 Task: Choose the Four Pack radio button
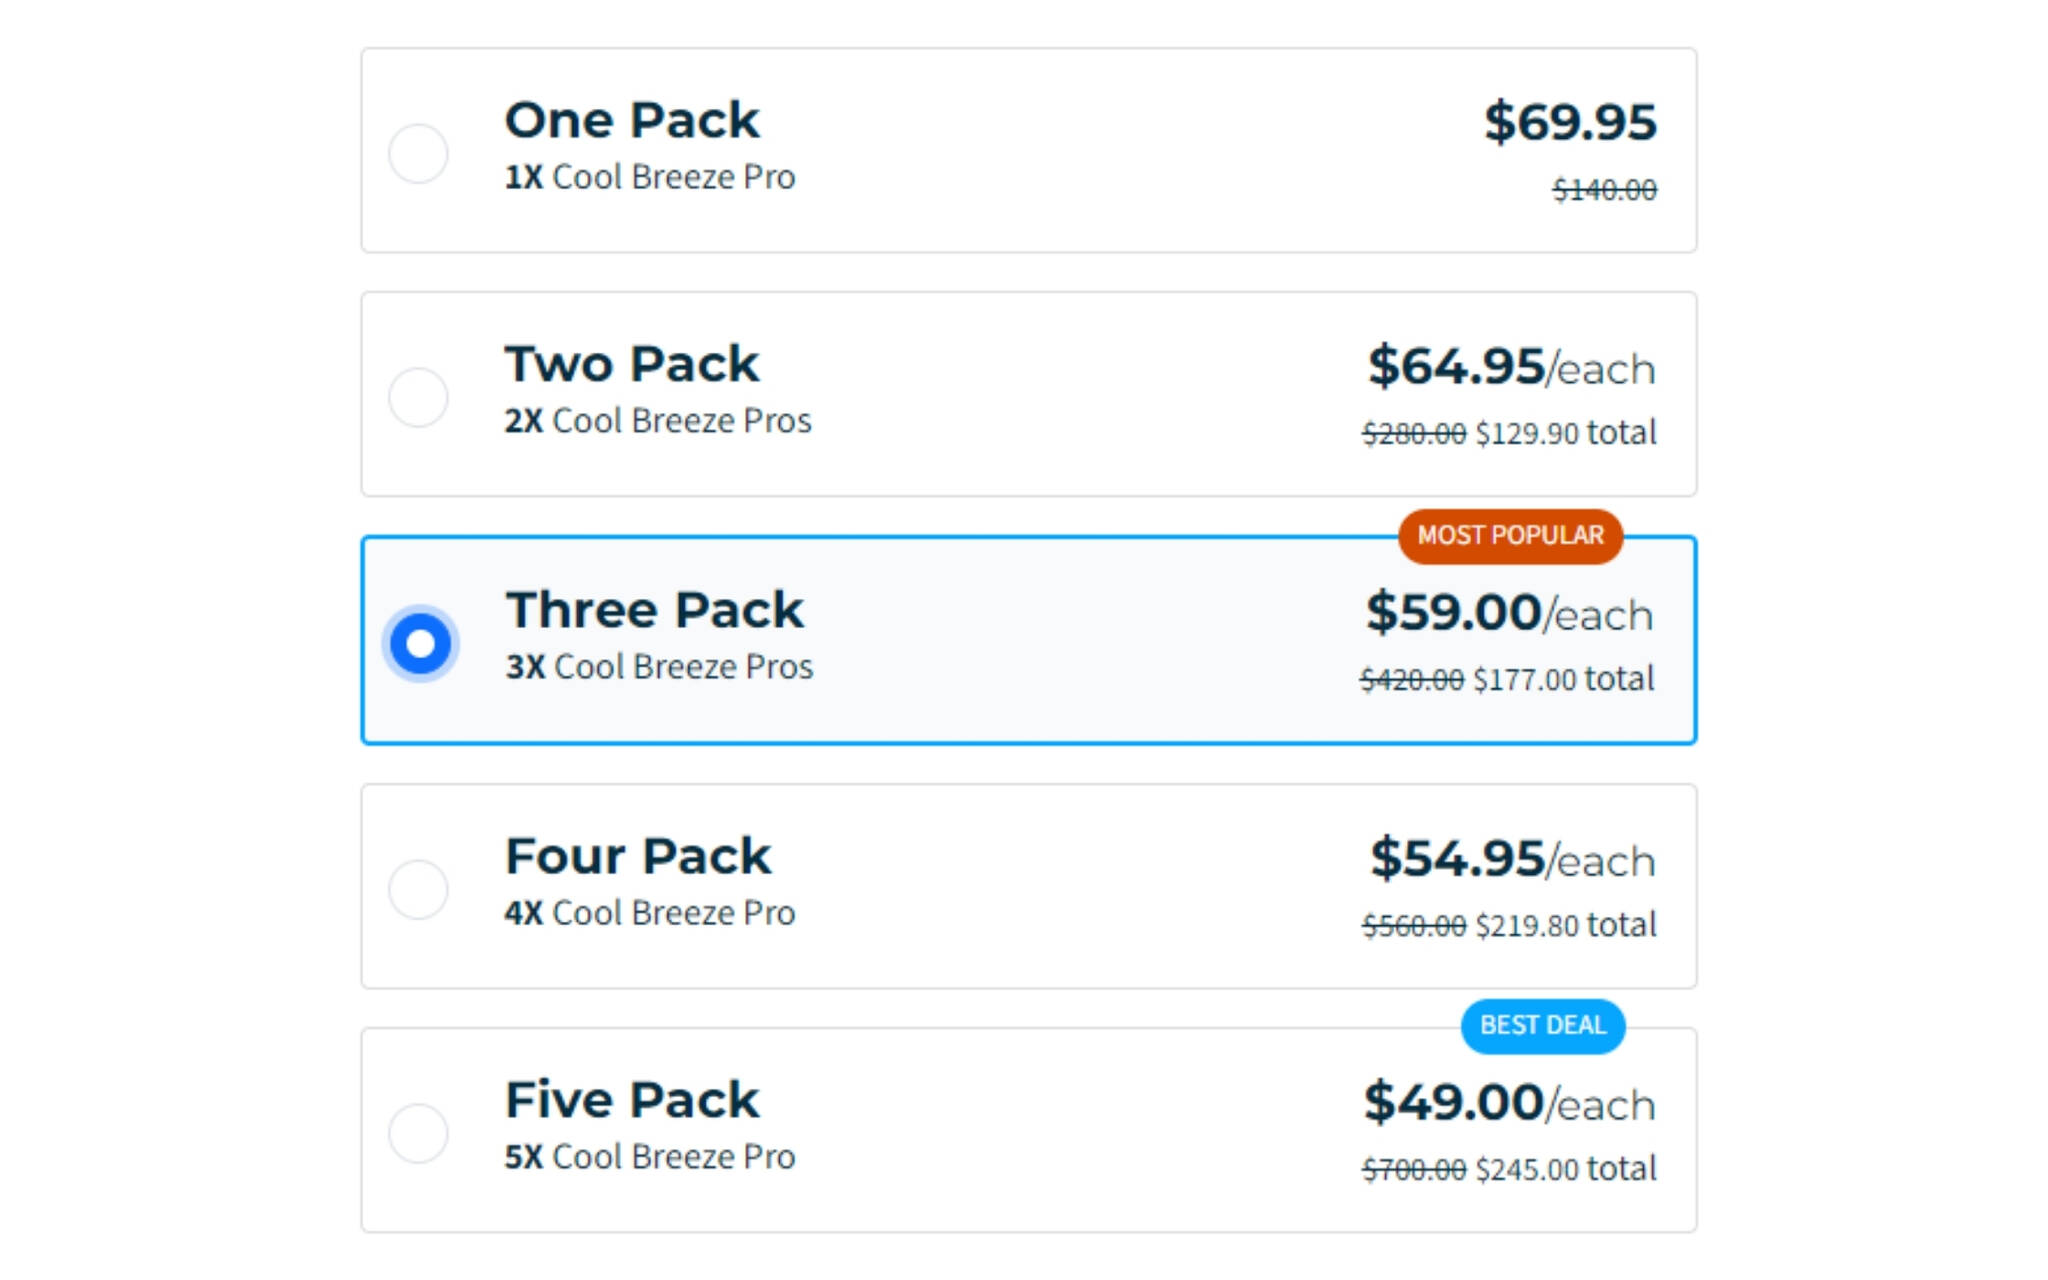coord(418,889)
